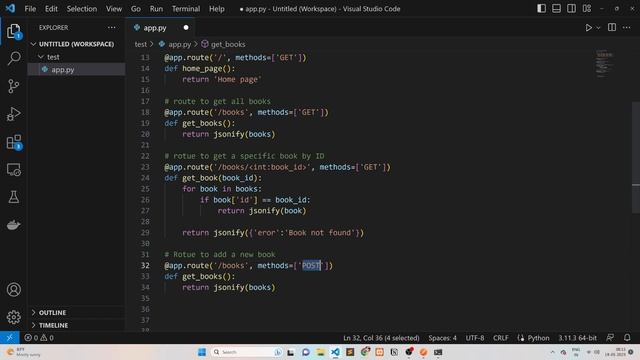The width and height of the screenshot is (640, 360).
Task: Click the Run Python File play button
Action: click(588, 28)
